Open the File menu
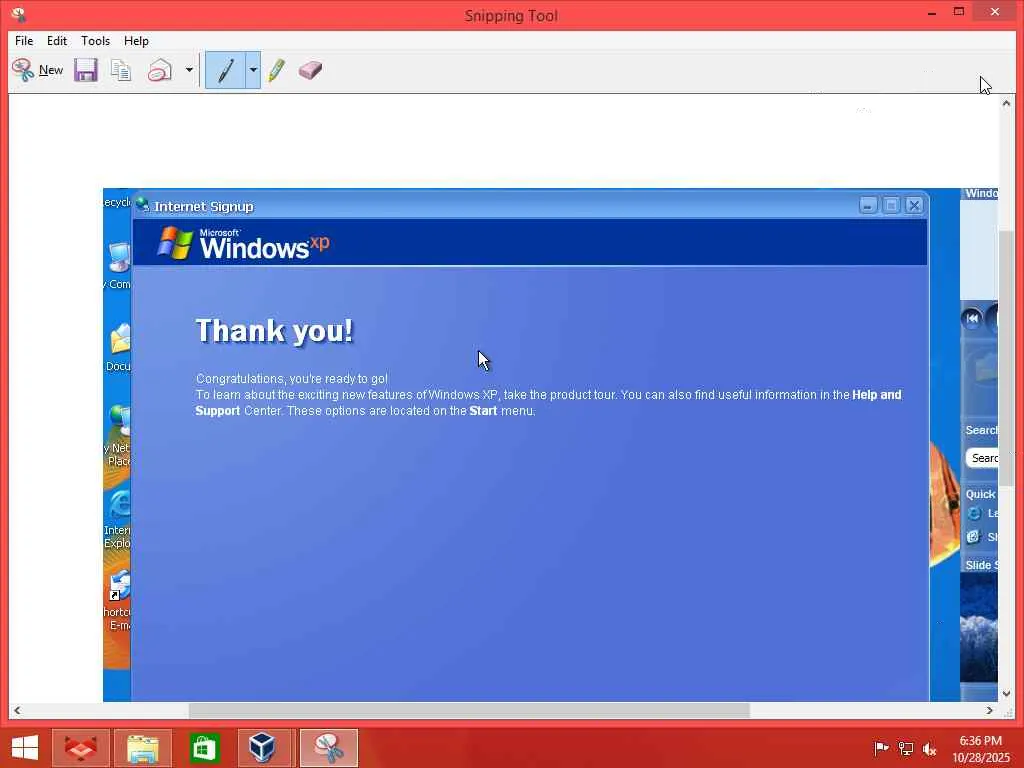1024x768 pixels. click(x=24, y=40)
